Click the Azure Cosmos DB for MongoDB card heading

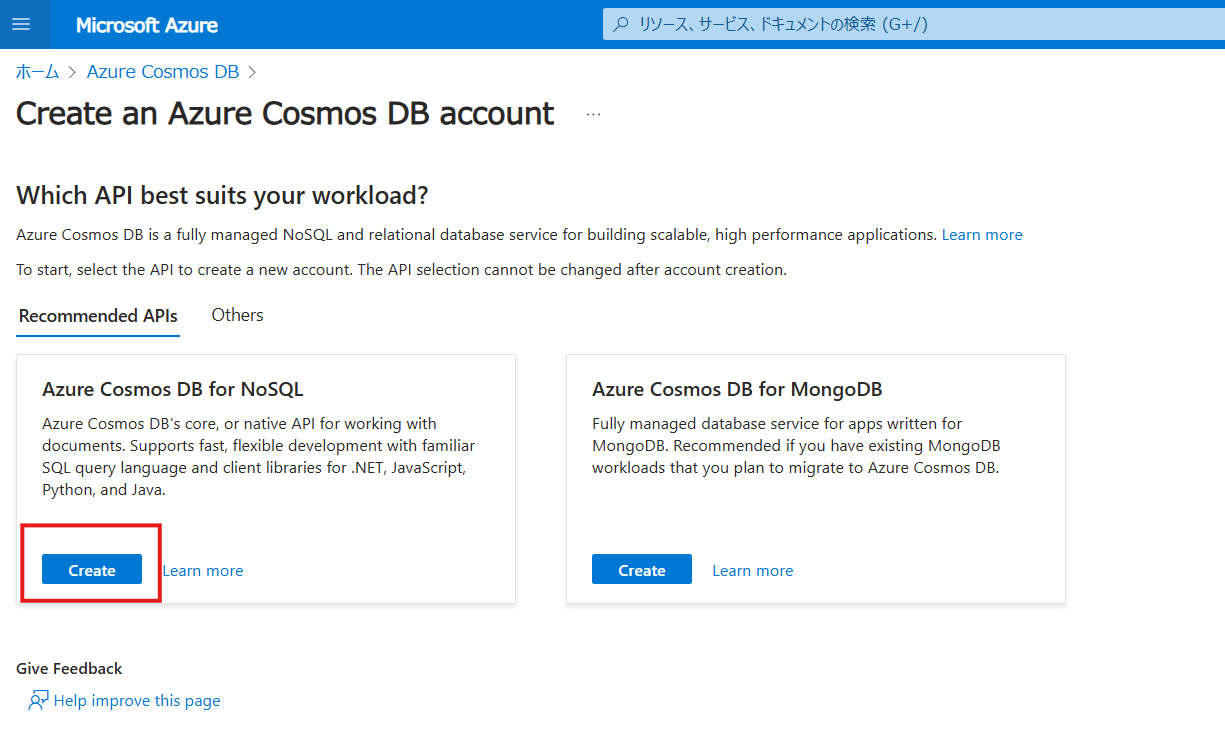[x=737, y=389]
